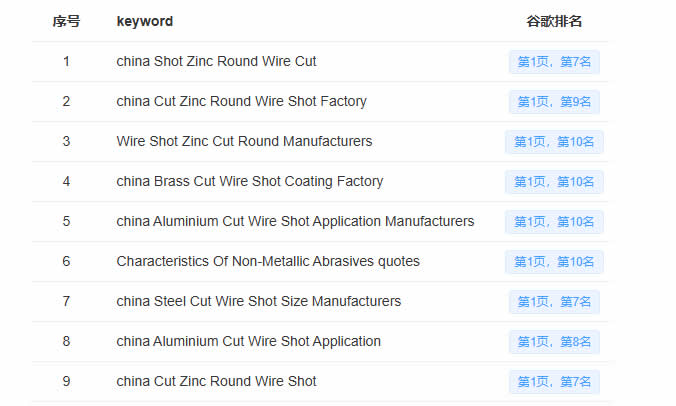
Task: Click the 'keyword' column header
Action: point(144,21)
